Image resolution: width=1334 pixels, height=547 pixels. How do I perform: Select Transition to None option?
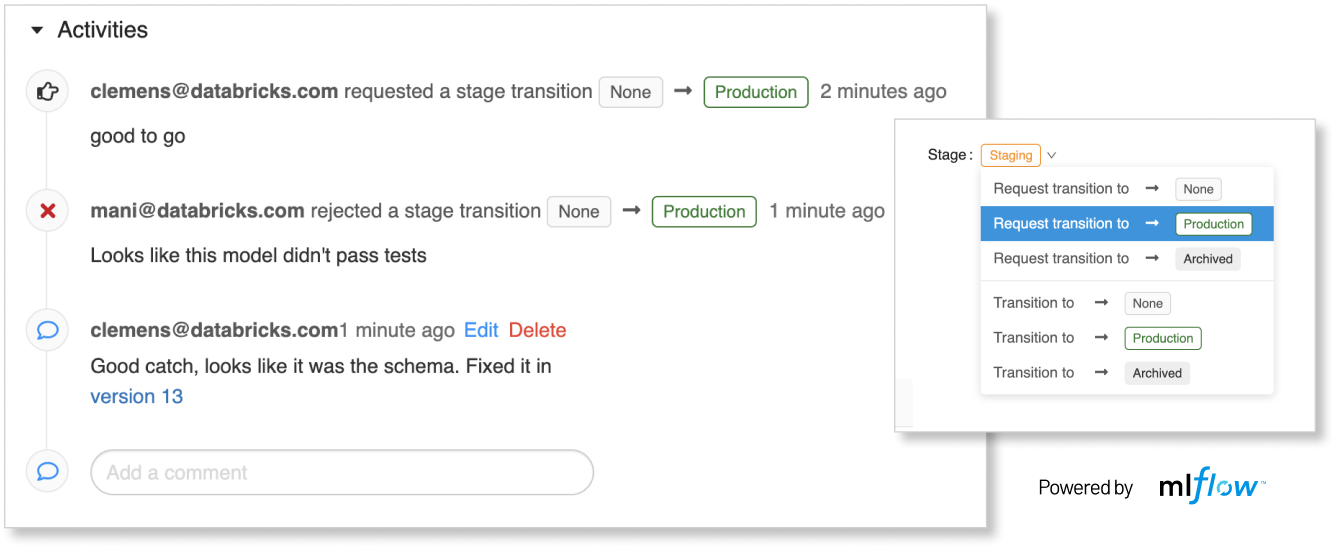pos(1081,303)
